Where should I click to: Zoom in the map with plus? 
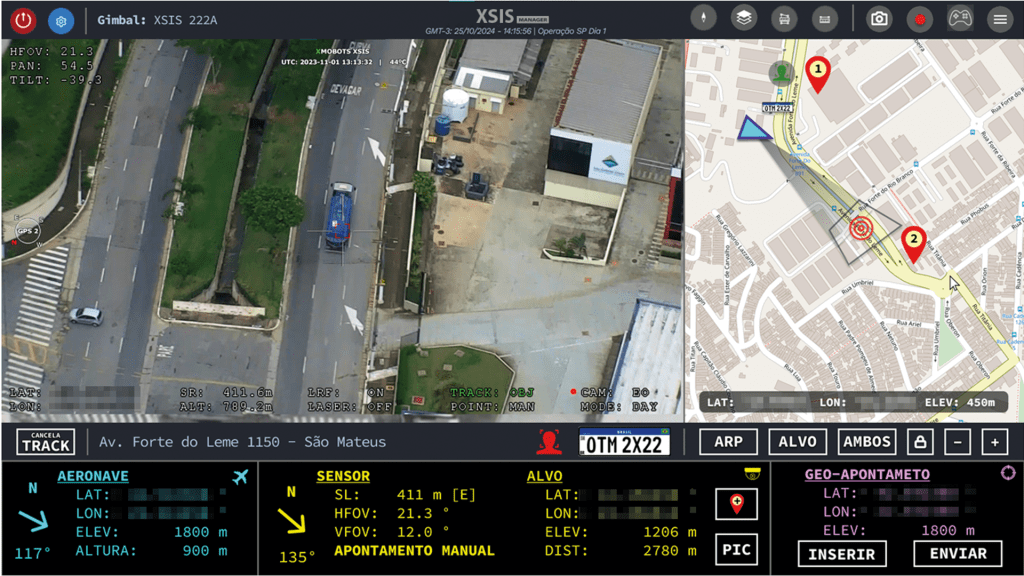(994, 442)
